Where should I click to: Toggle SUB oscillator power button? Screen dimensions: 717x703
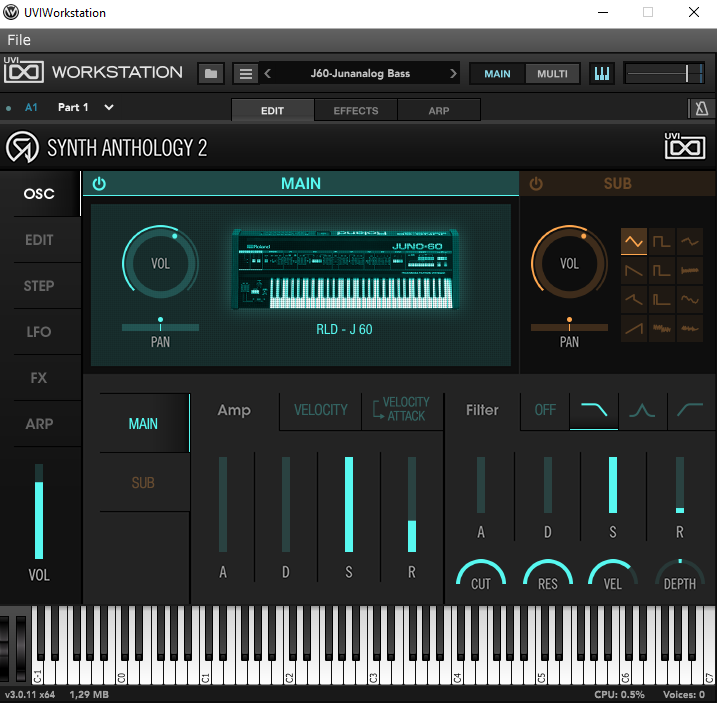coord(536,184)
